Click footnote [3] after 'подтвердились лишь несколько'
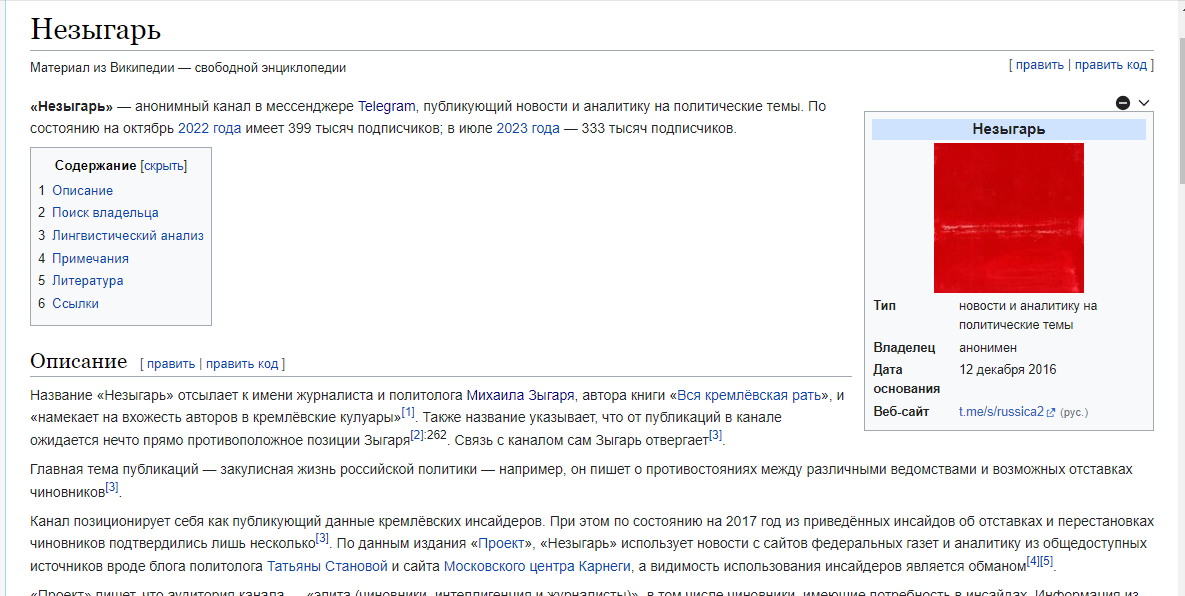Image resolution: width=1185 pixels, height=596 pixels. pyautogui.click(x=322, y=539)
